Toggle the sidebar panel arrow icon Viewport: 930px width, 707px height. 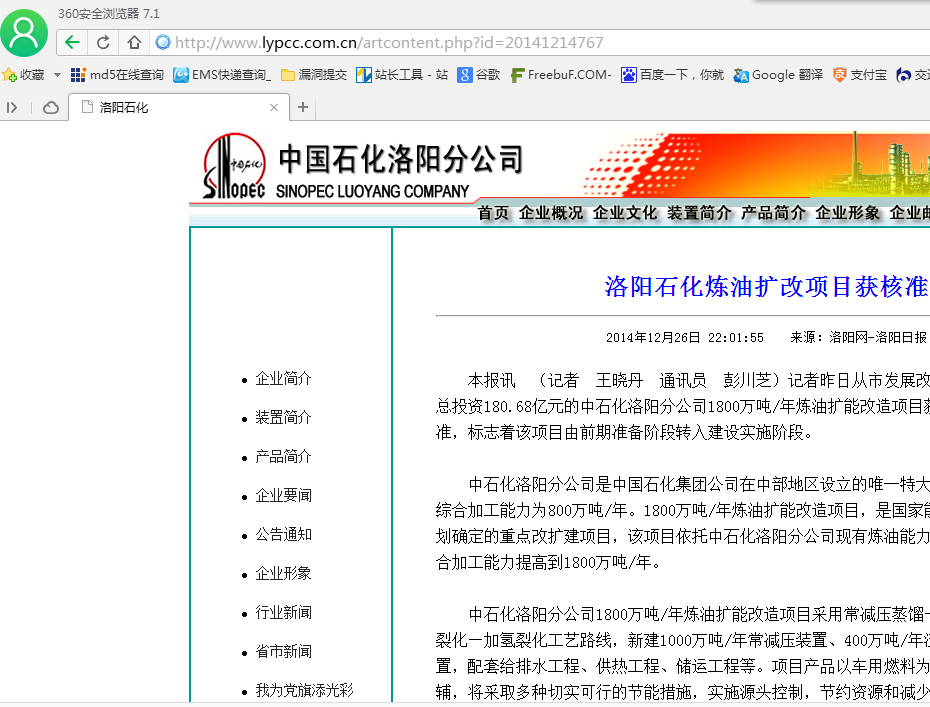[12, 107]
